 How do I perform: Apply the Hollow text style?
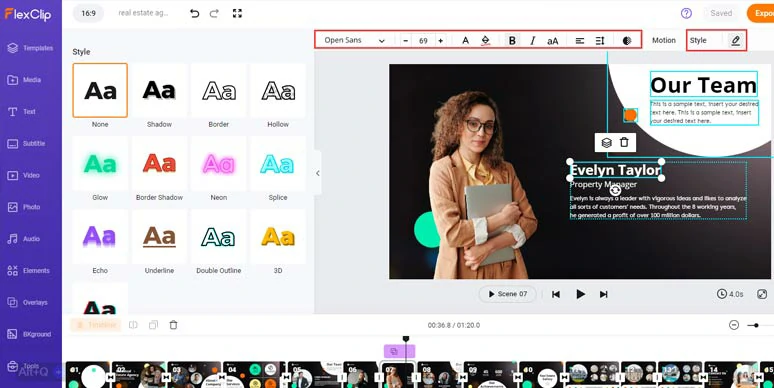click(278, 90)
